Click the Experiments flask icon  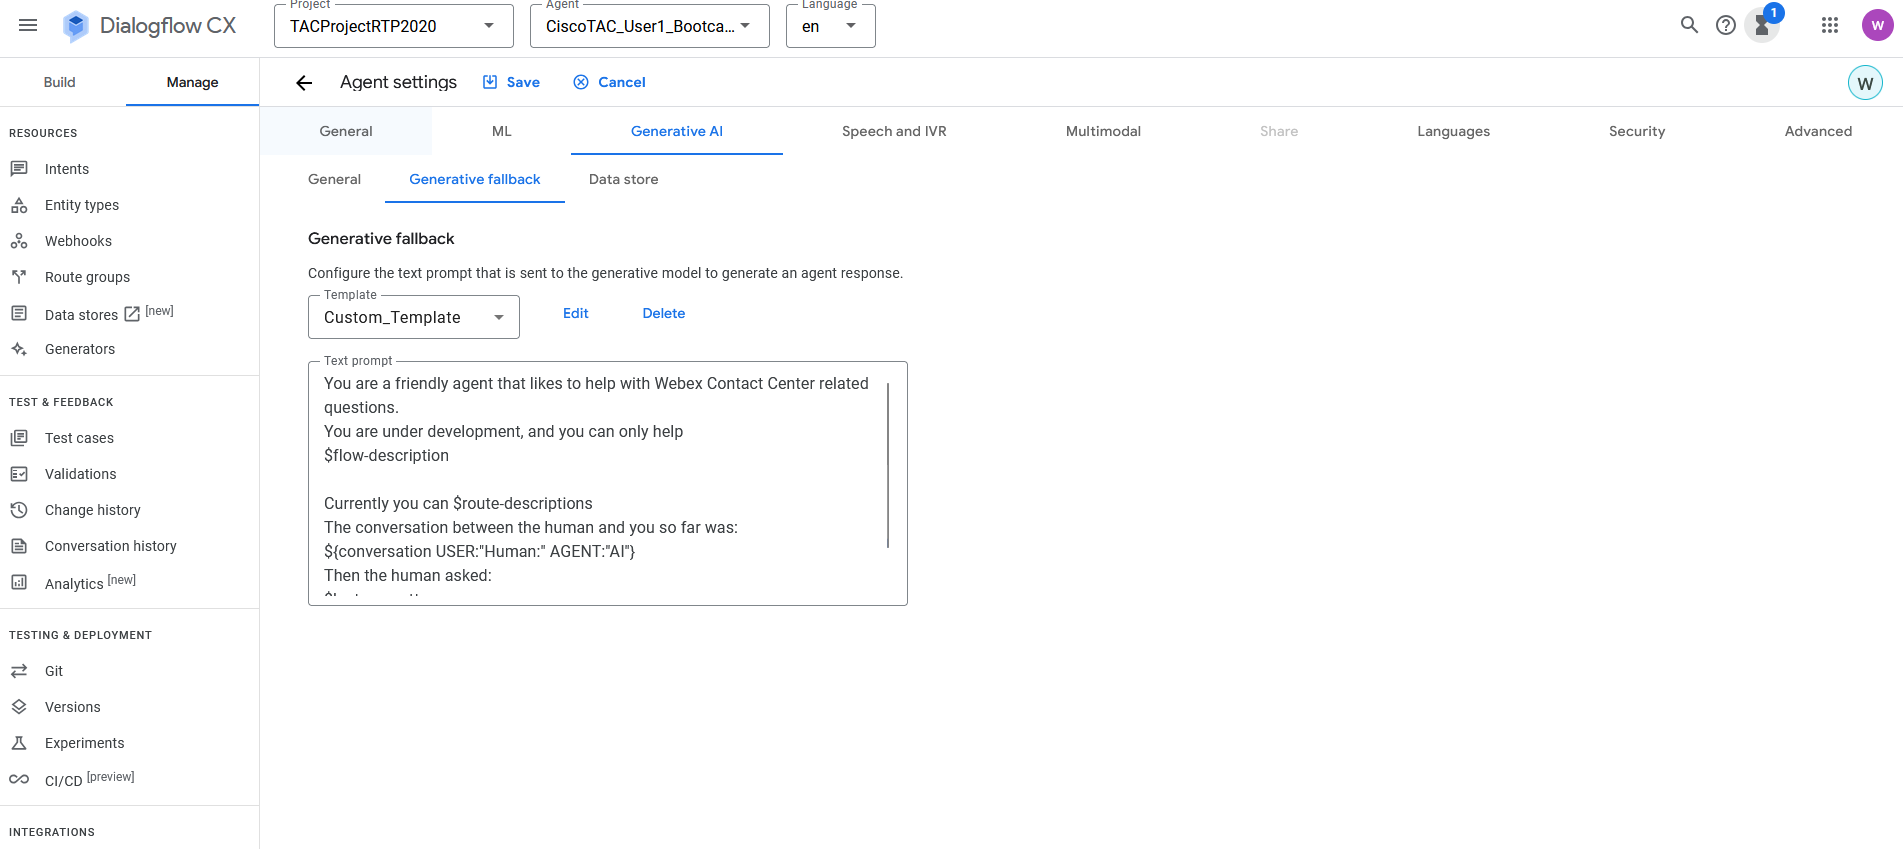tap(19, 743)
